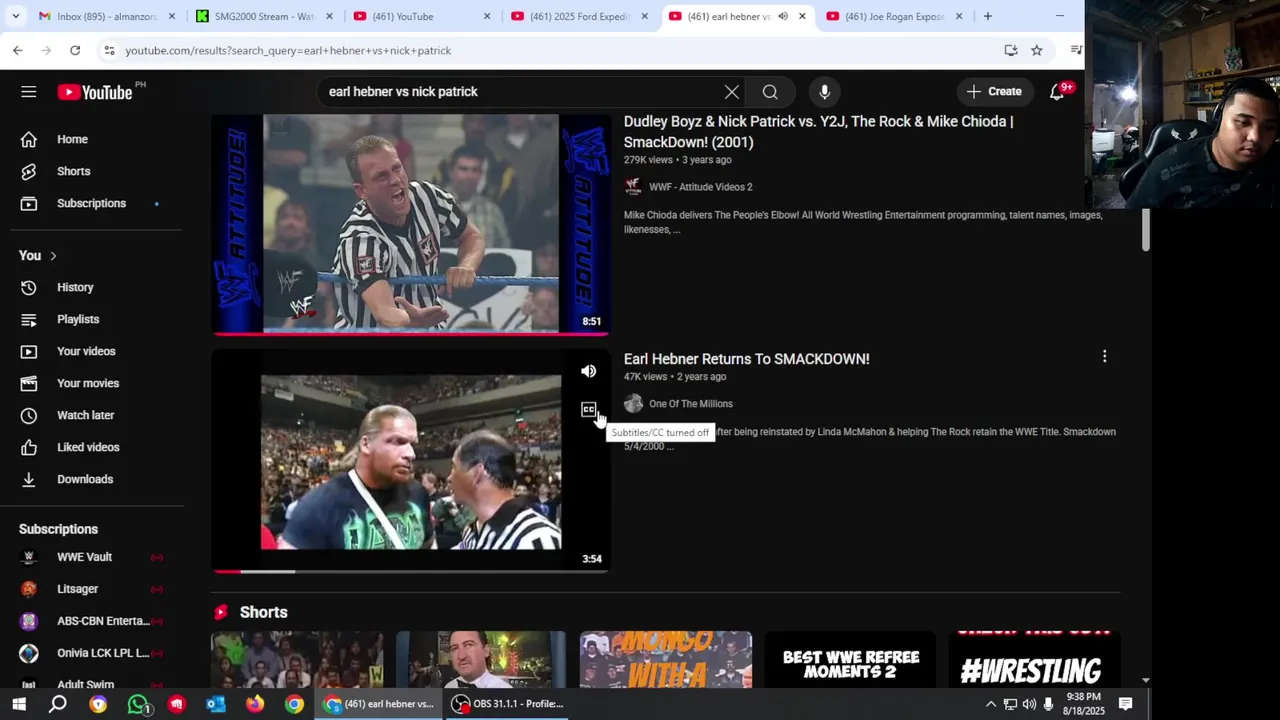View site information icon
The image size is (1280, 720).
[109, 50]
